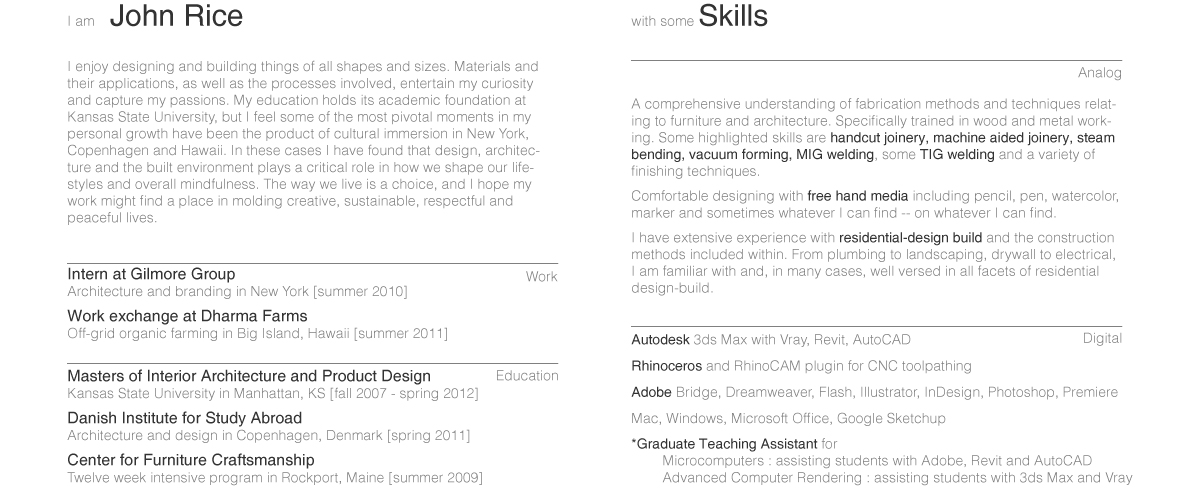Select the Intern at Gilmore Group entry
1182x500 pixels.
(x=151, y=274)
